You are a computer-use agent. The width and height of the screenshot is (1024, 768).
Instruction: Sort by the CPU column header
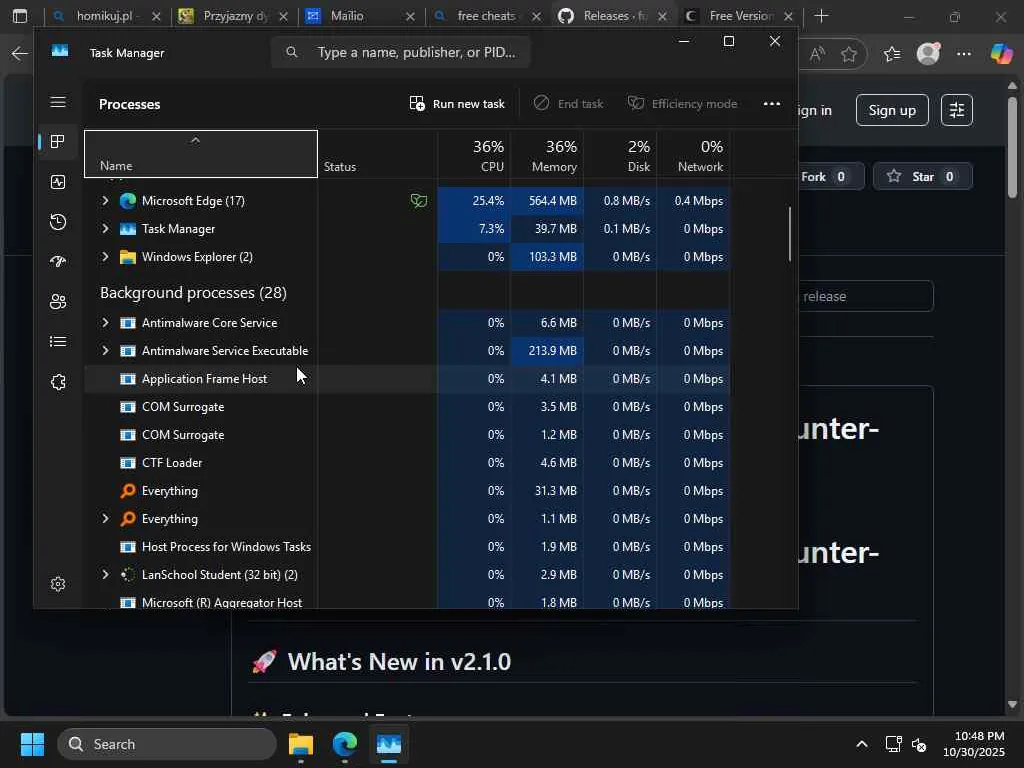coord(474,154)
